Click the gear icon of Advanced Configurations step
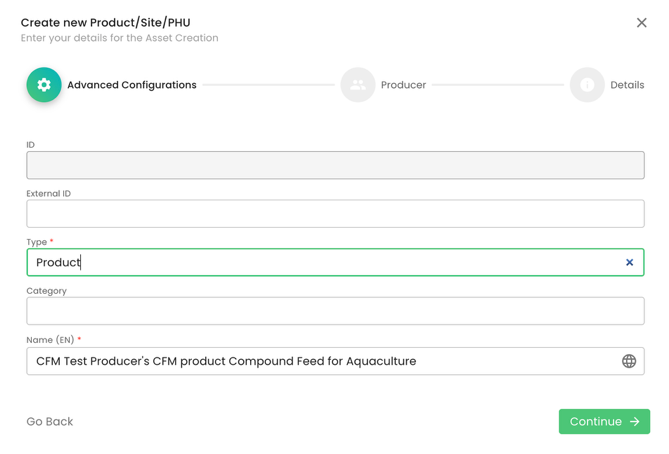The height and width of the screenshot is (454, 669). [x=44, y=85]
